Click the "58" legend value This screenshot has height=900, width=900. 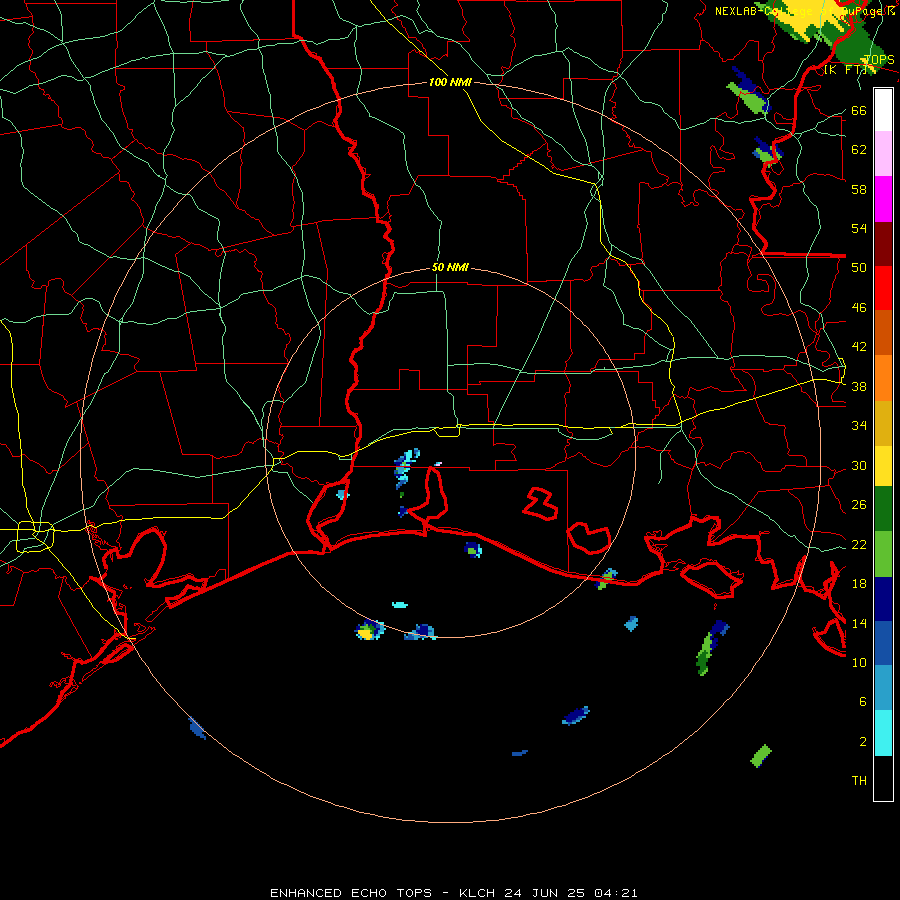pos(859,189)
